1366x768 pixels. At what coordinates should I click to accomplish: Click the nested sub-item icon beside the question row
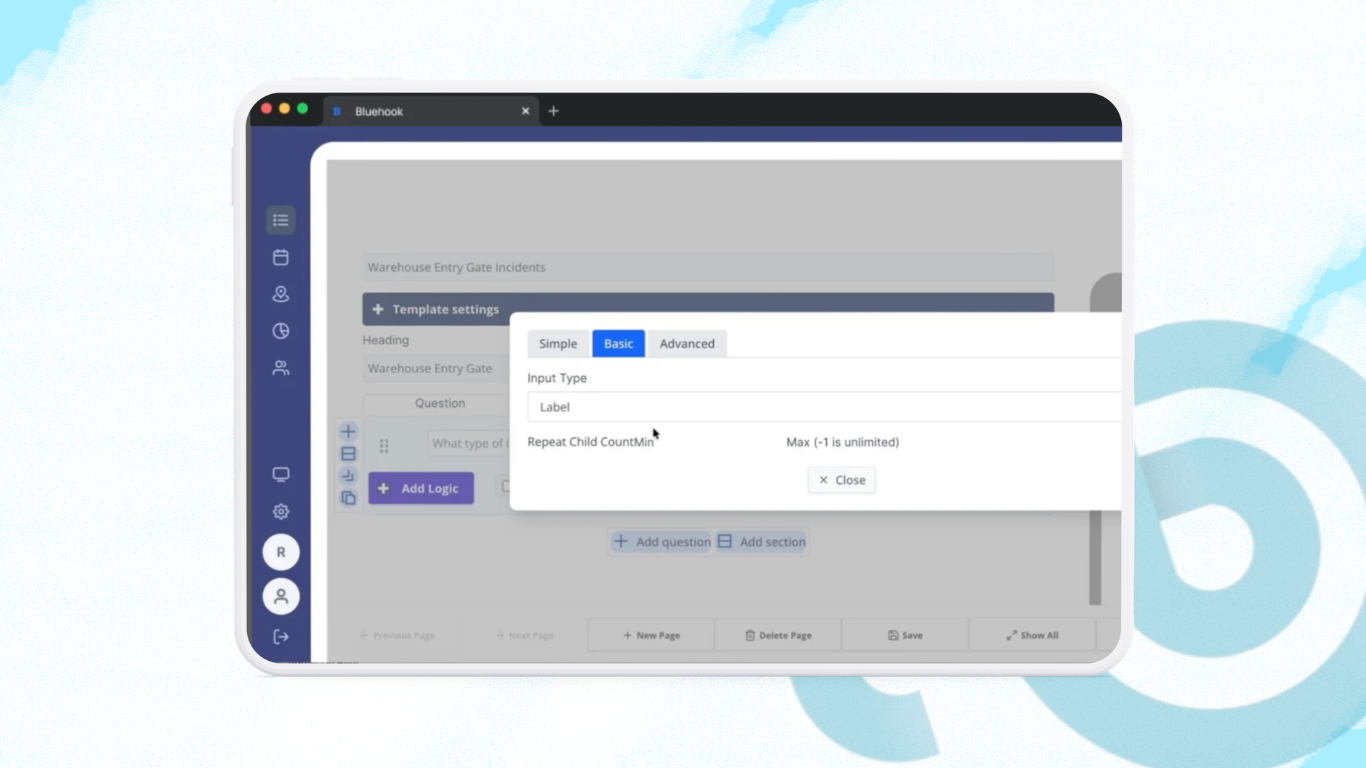coord(348,476)
